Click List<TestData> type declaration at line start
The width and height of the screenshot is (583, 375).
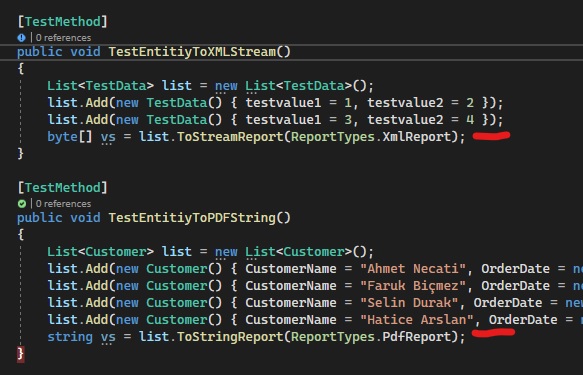100,86
